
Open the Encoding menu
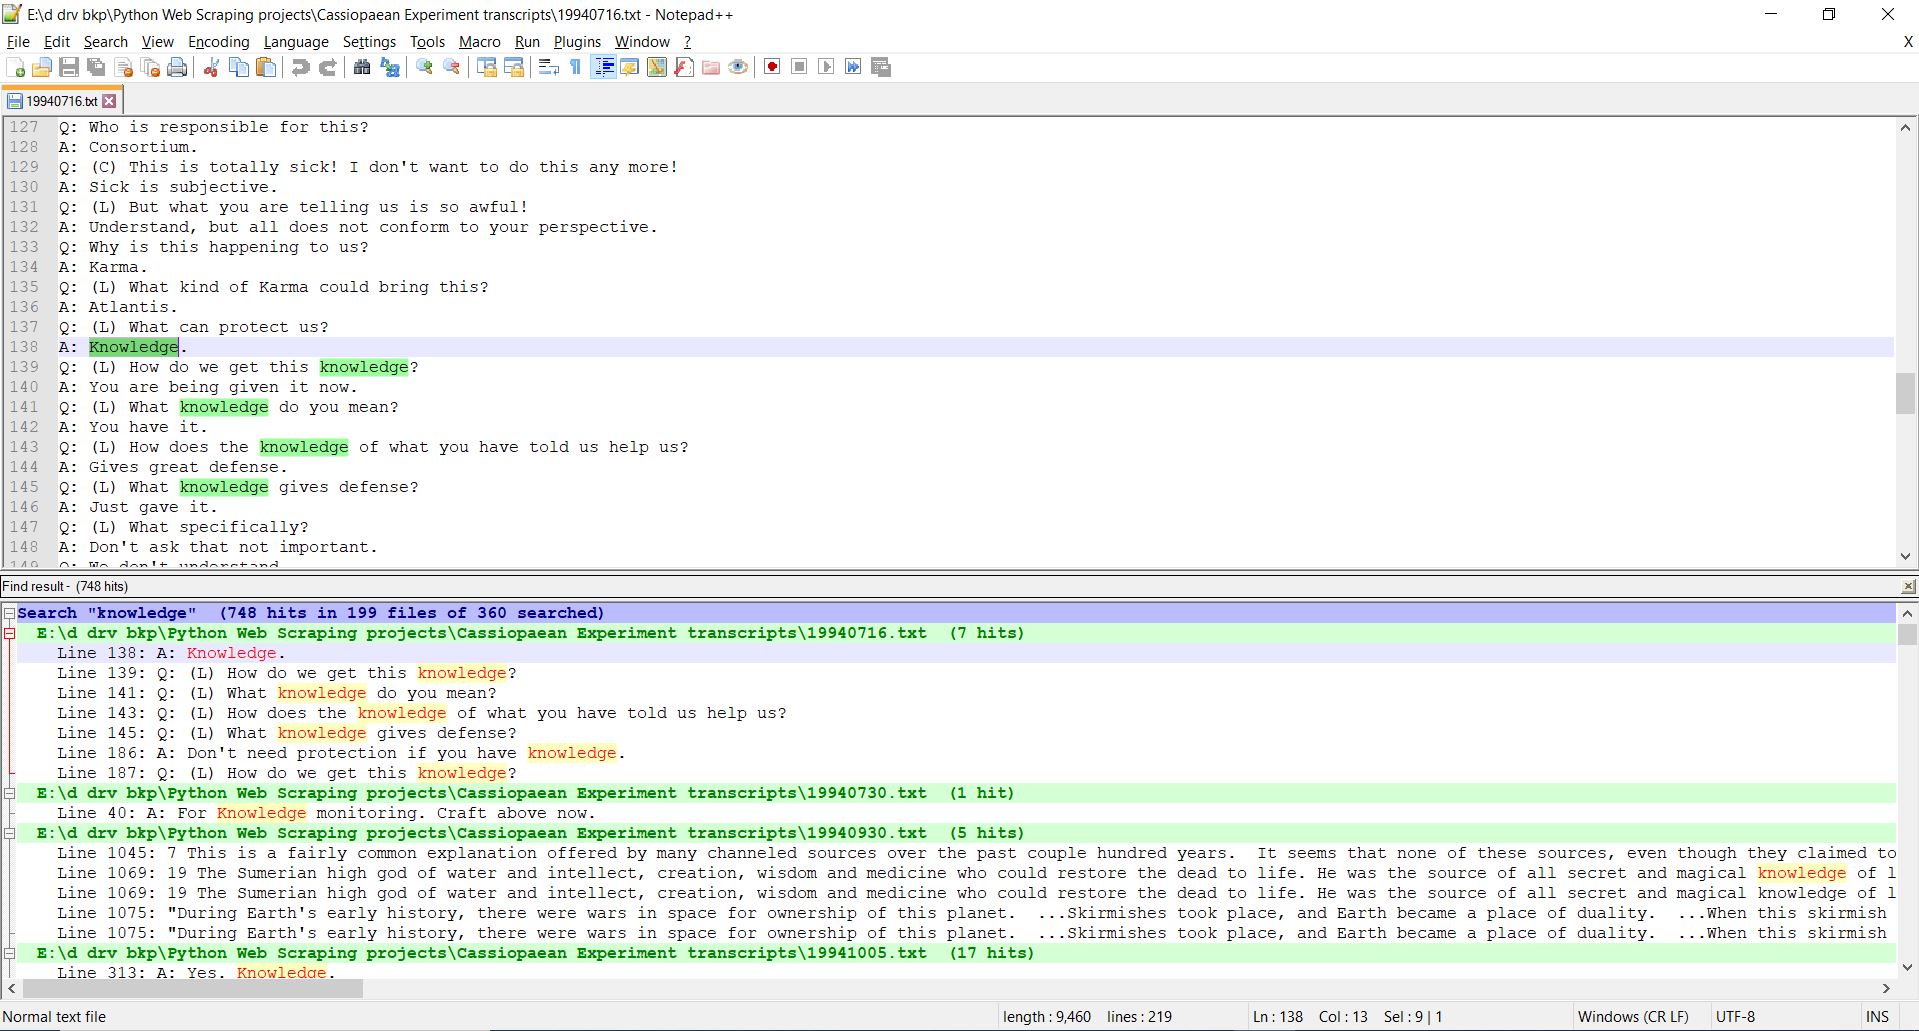click(218, 42)
